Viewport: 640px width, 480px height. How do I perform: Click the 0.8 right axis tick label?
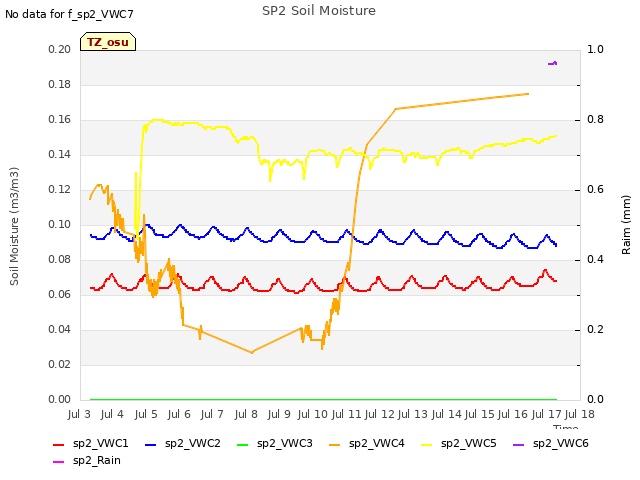(595, 120)
